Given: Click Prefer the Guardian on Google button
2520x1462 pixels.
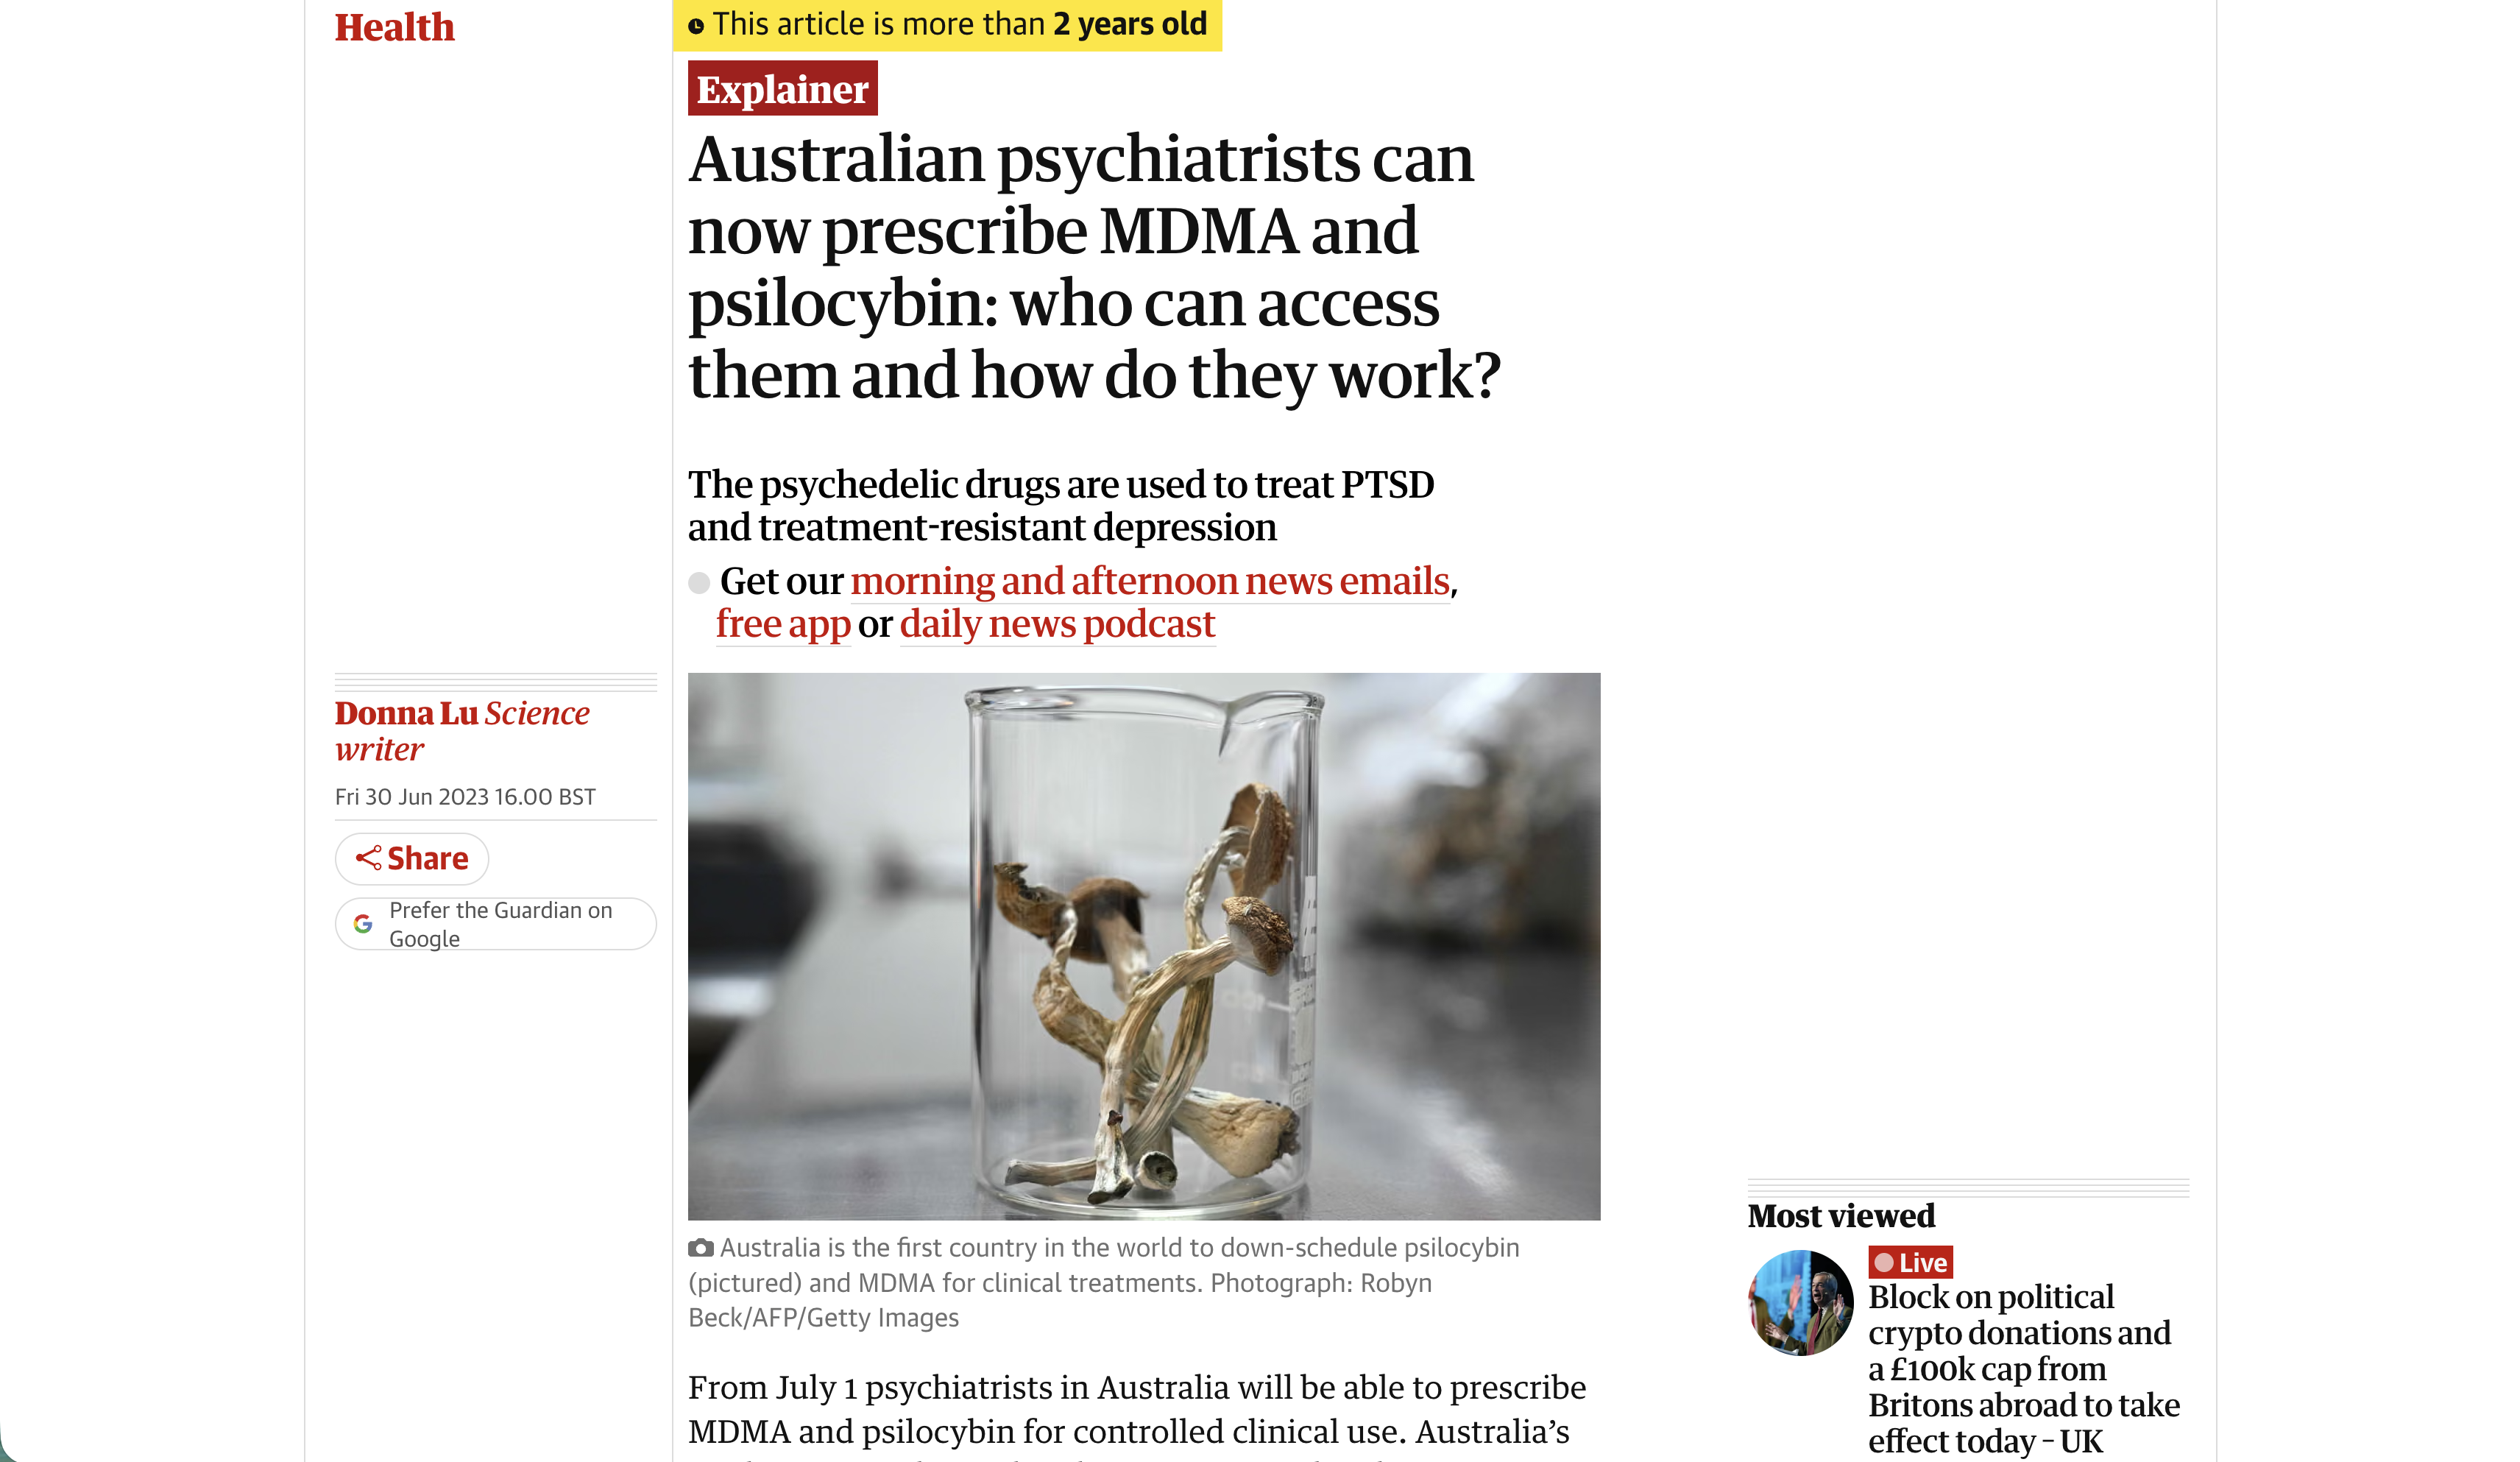Looking at the screenshot, I should 496,924.
